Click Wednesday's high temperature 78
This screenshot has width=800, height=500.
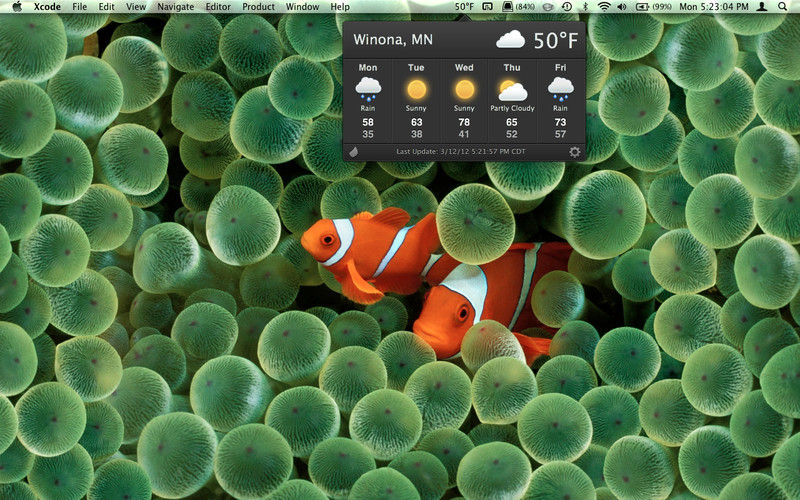(464, 122)
